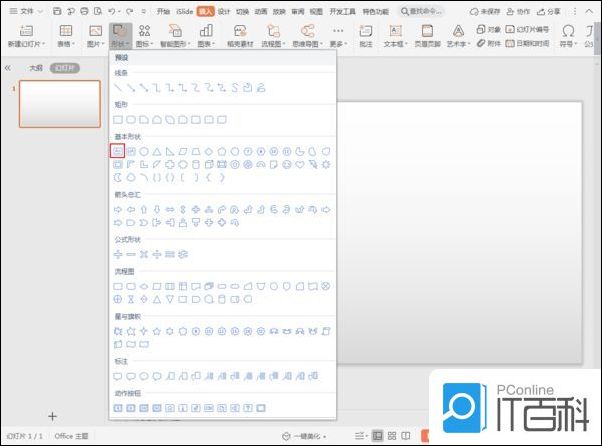Open the 动画 animation tab
Image resolution: width=602 pixels, height=446 pixels.
261,12
